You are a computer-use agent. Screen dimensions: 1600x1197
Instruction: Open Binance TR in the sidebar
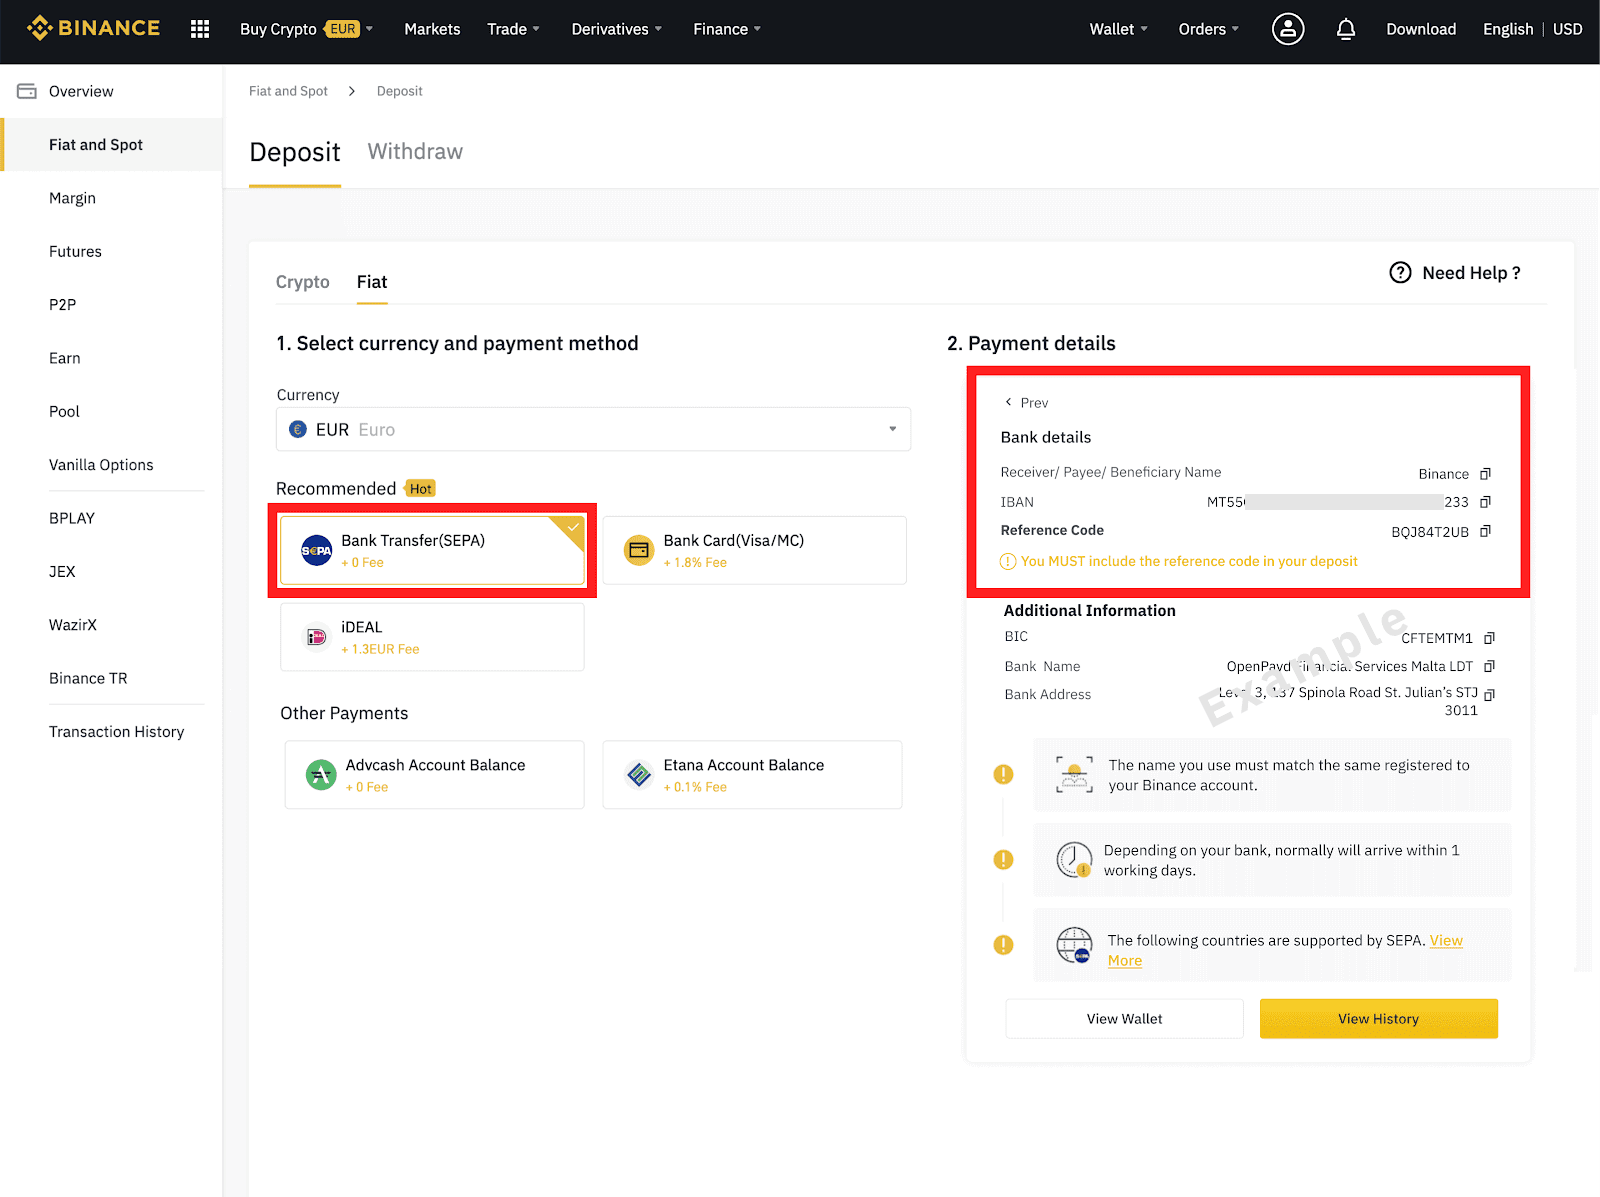[x=88, y=678]
